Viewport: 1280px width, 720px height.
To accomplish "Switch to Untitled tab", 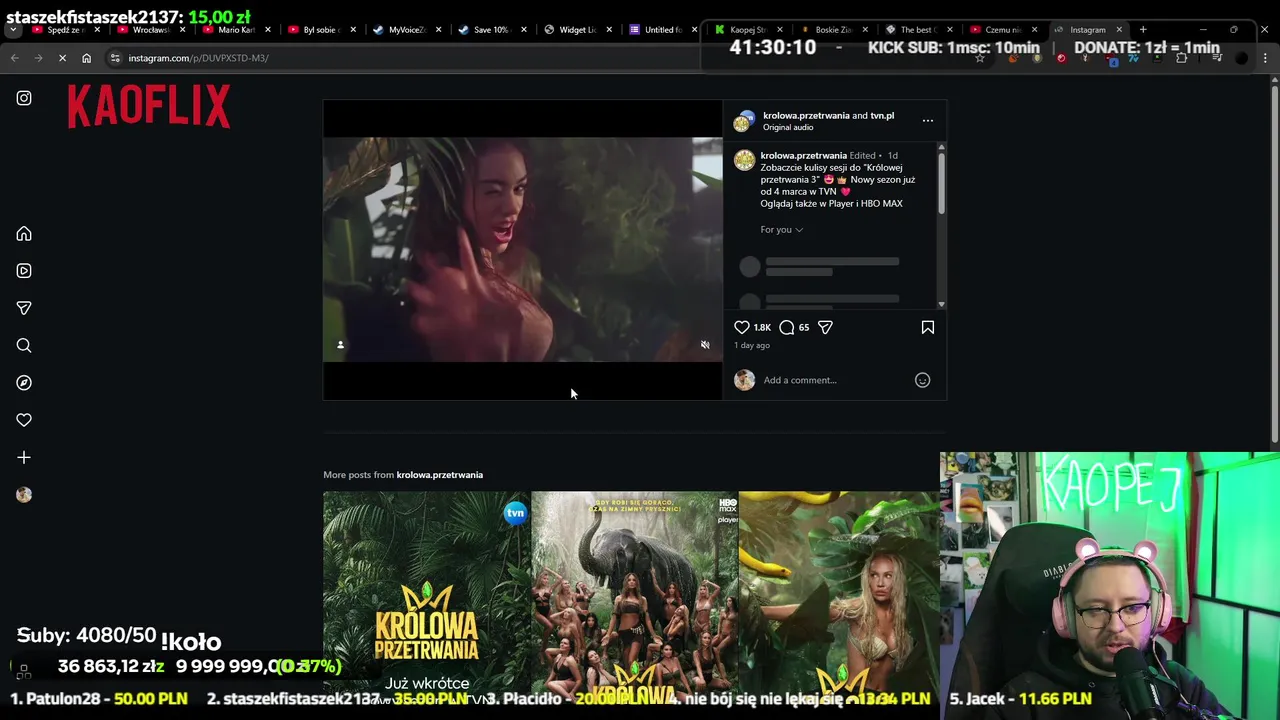I will pyautogui.click(x=661, y=30).
